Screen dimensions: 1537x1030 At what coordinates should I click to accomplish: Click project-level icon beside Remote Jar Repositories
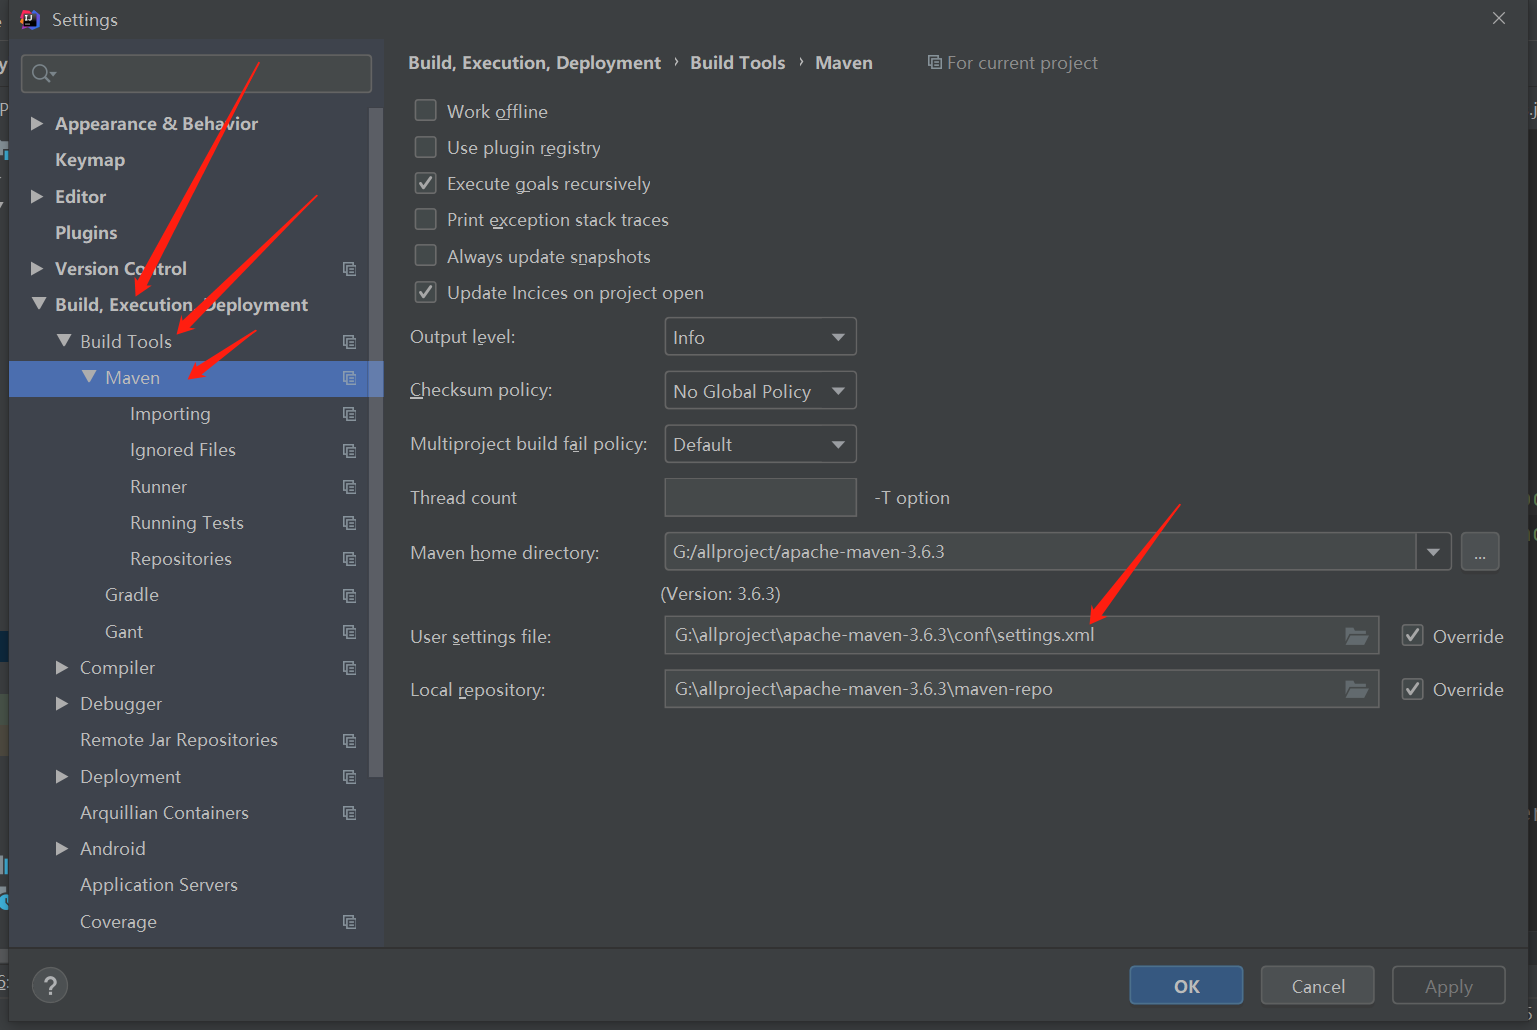point(349,740)
